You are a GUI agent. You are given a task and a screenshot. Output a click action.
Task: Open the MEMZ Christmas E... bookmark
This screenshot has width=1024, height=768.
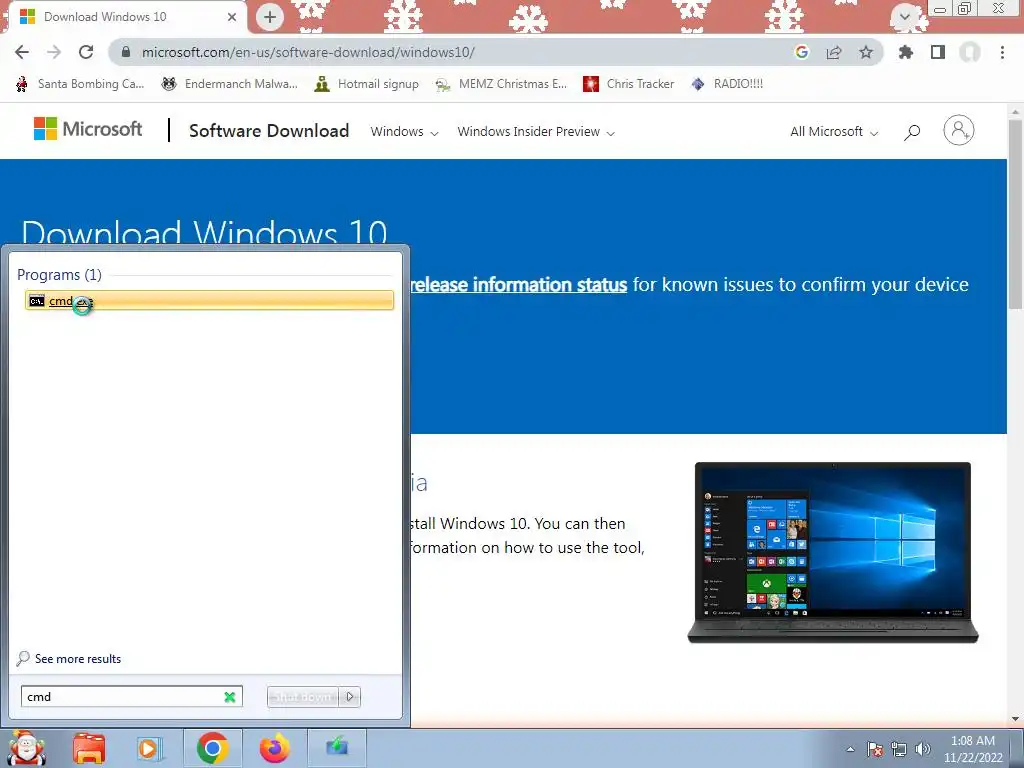click(x=501, y=84)
